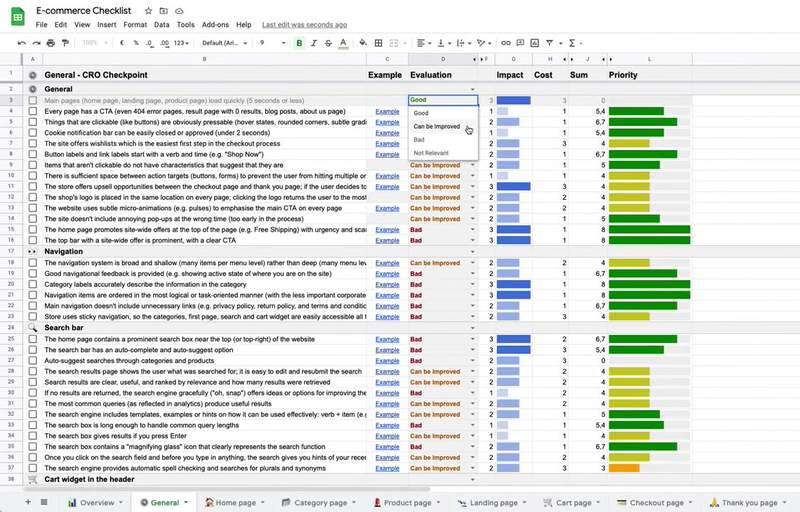Decrease decimal places
800x512 pixels.
(x=149, y=43)
